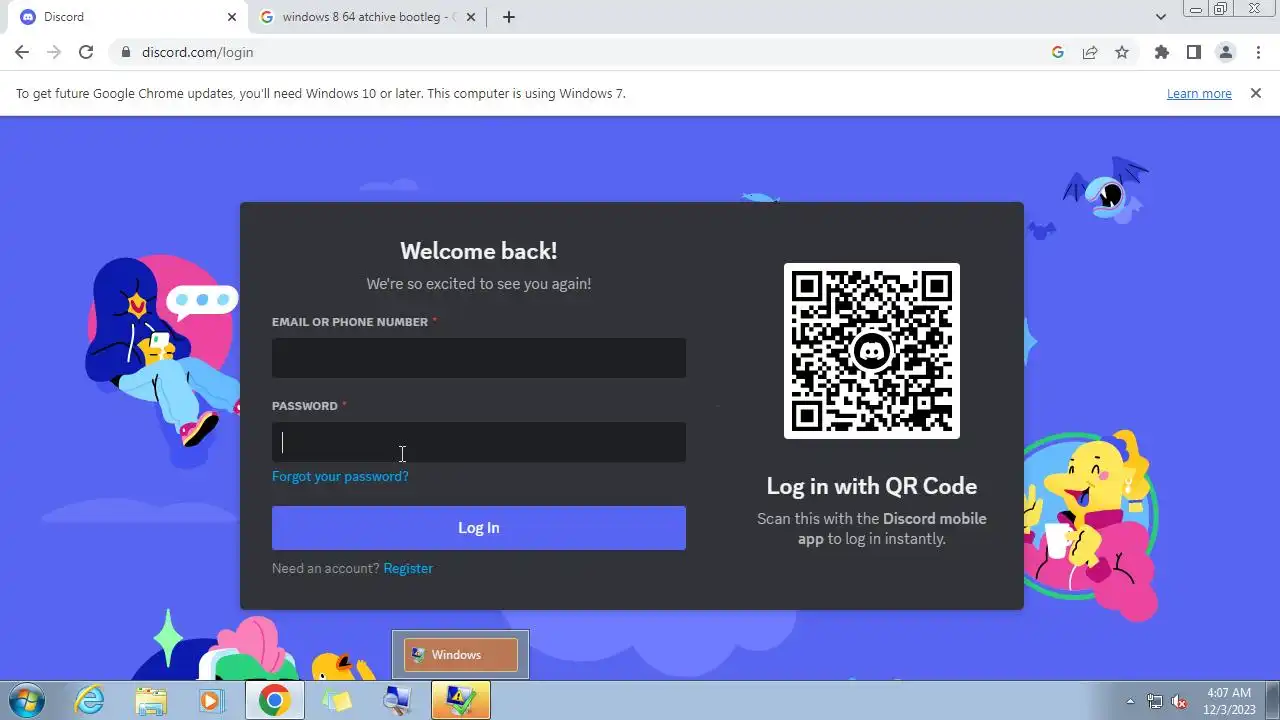The width and height of the screenshot is (1280, 720).
Task: Click the Google icon in address bar
Action: point(1057,52)
